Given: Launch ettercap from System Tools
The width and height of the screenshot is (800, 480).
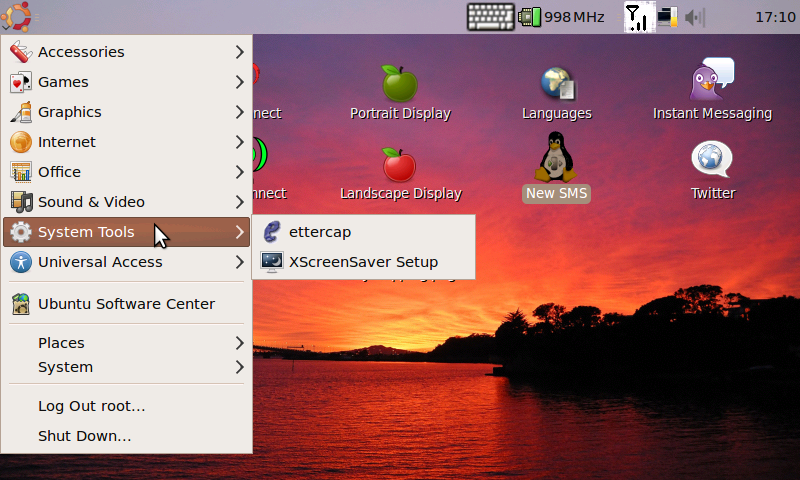Looking at the screenshot, I should point(319,232).
